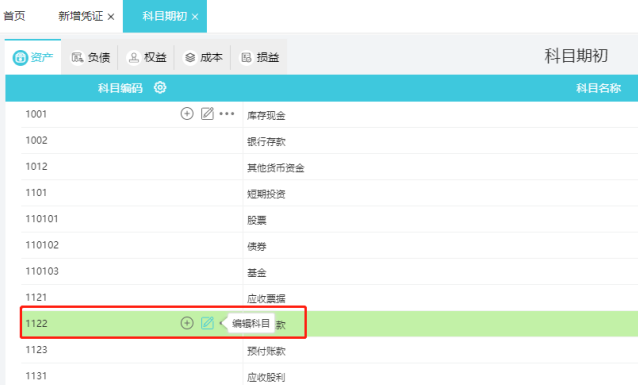638x385 pixels.
Task: Click the 短期投资 subject name
Action: click(x=266, y=194)
